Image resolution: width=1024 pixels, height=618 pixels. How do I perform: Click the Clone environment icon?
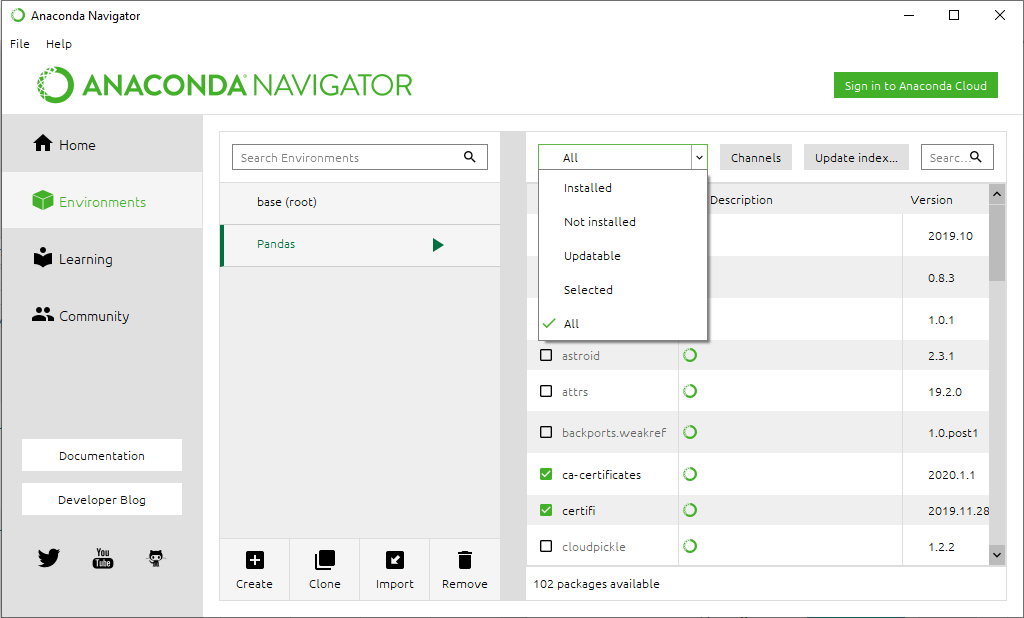325,560
